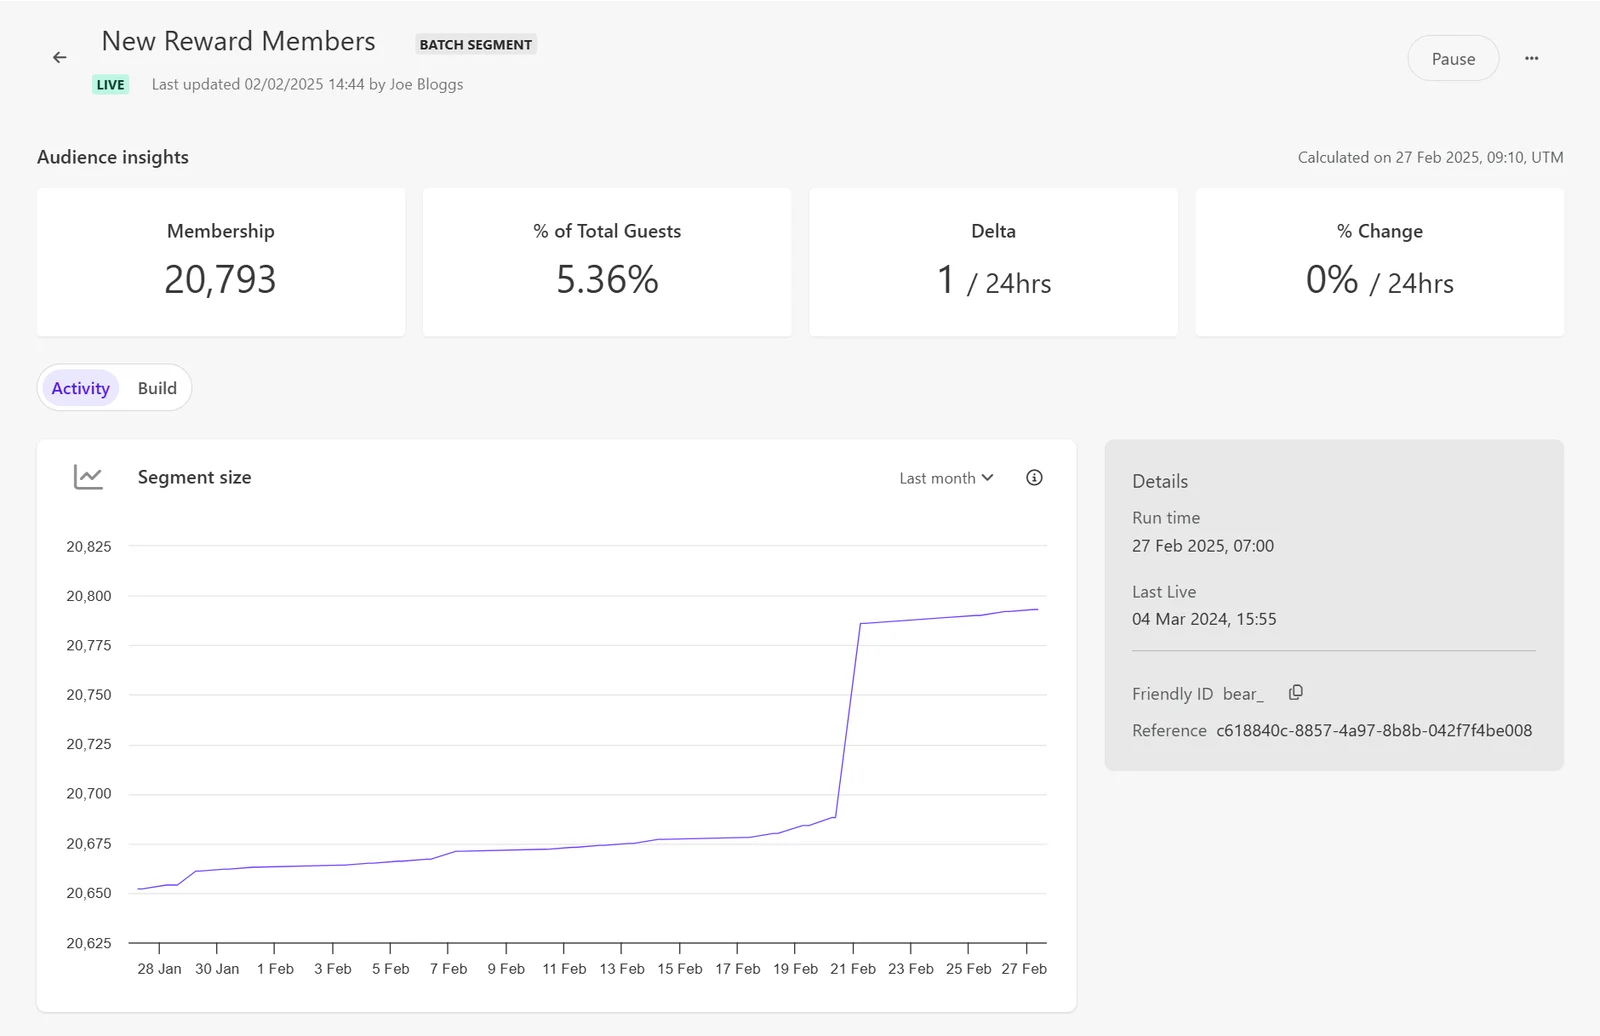This screenshot has height=1036, width=1600.
Task: Open the Last month range dropdown
Action: (946, 478)
